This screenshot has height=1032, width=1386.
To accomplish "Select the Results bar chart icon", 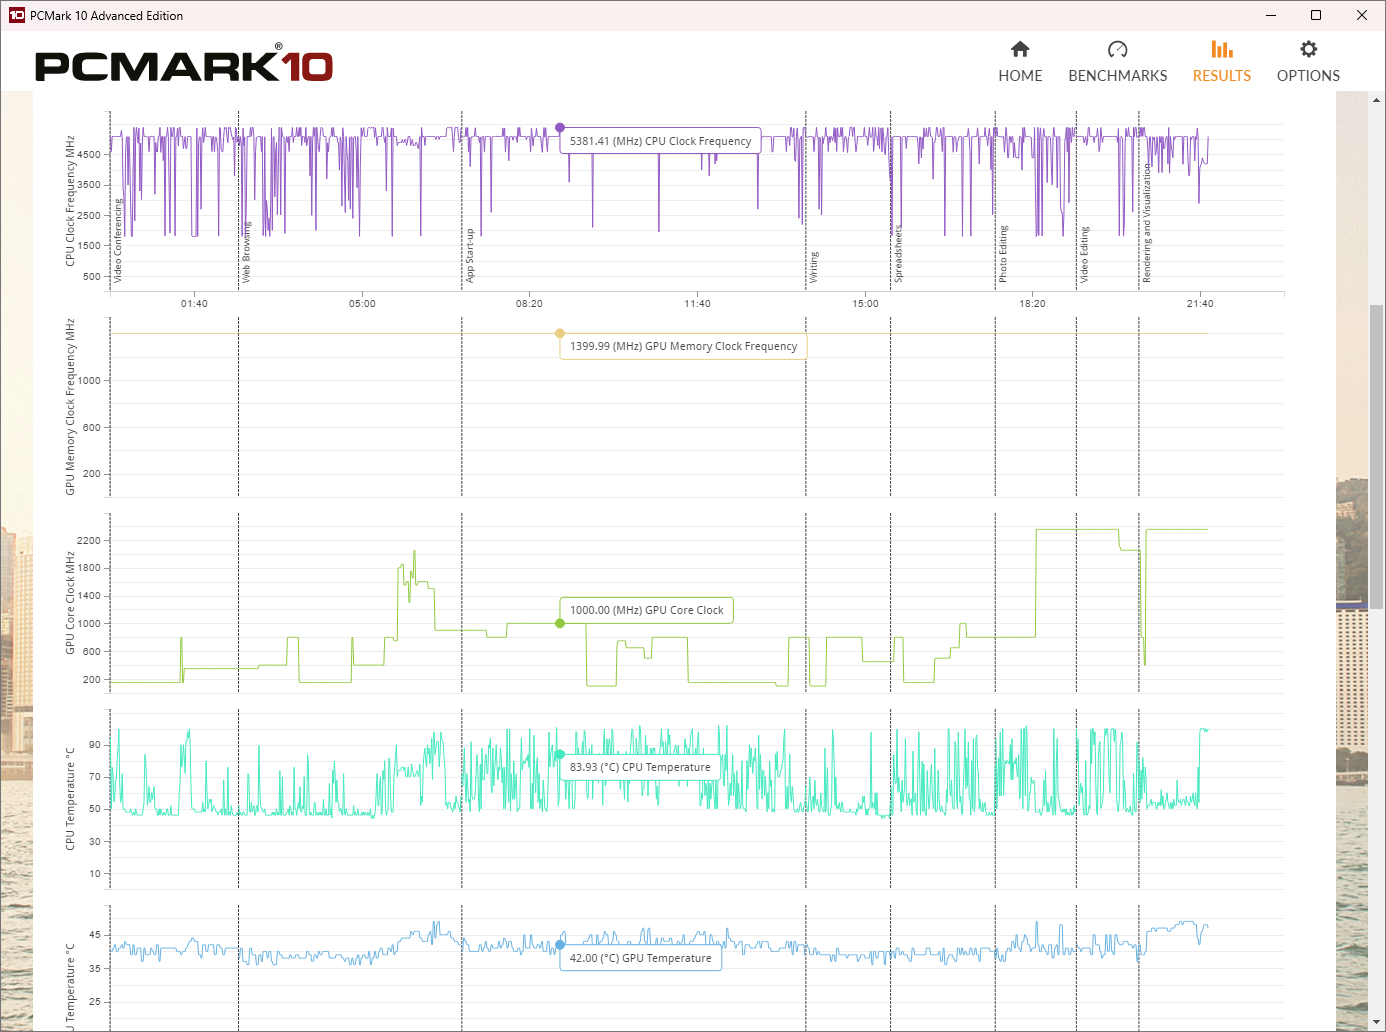I will [x=1221, y=49].
